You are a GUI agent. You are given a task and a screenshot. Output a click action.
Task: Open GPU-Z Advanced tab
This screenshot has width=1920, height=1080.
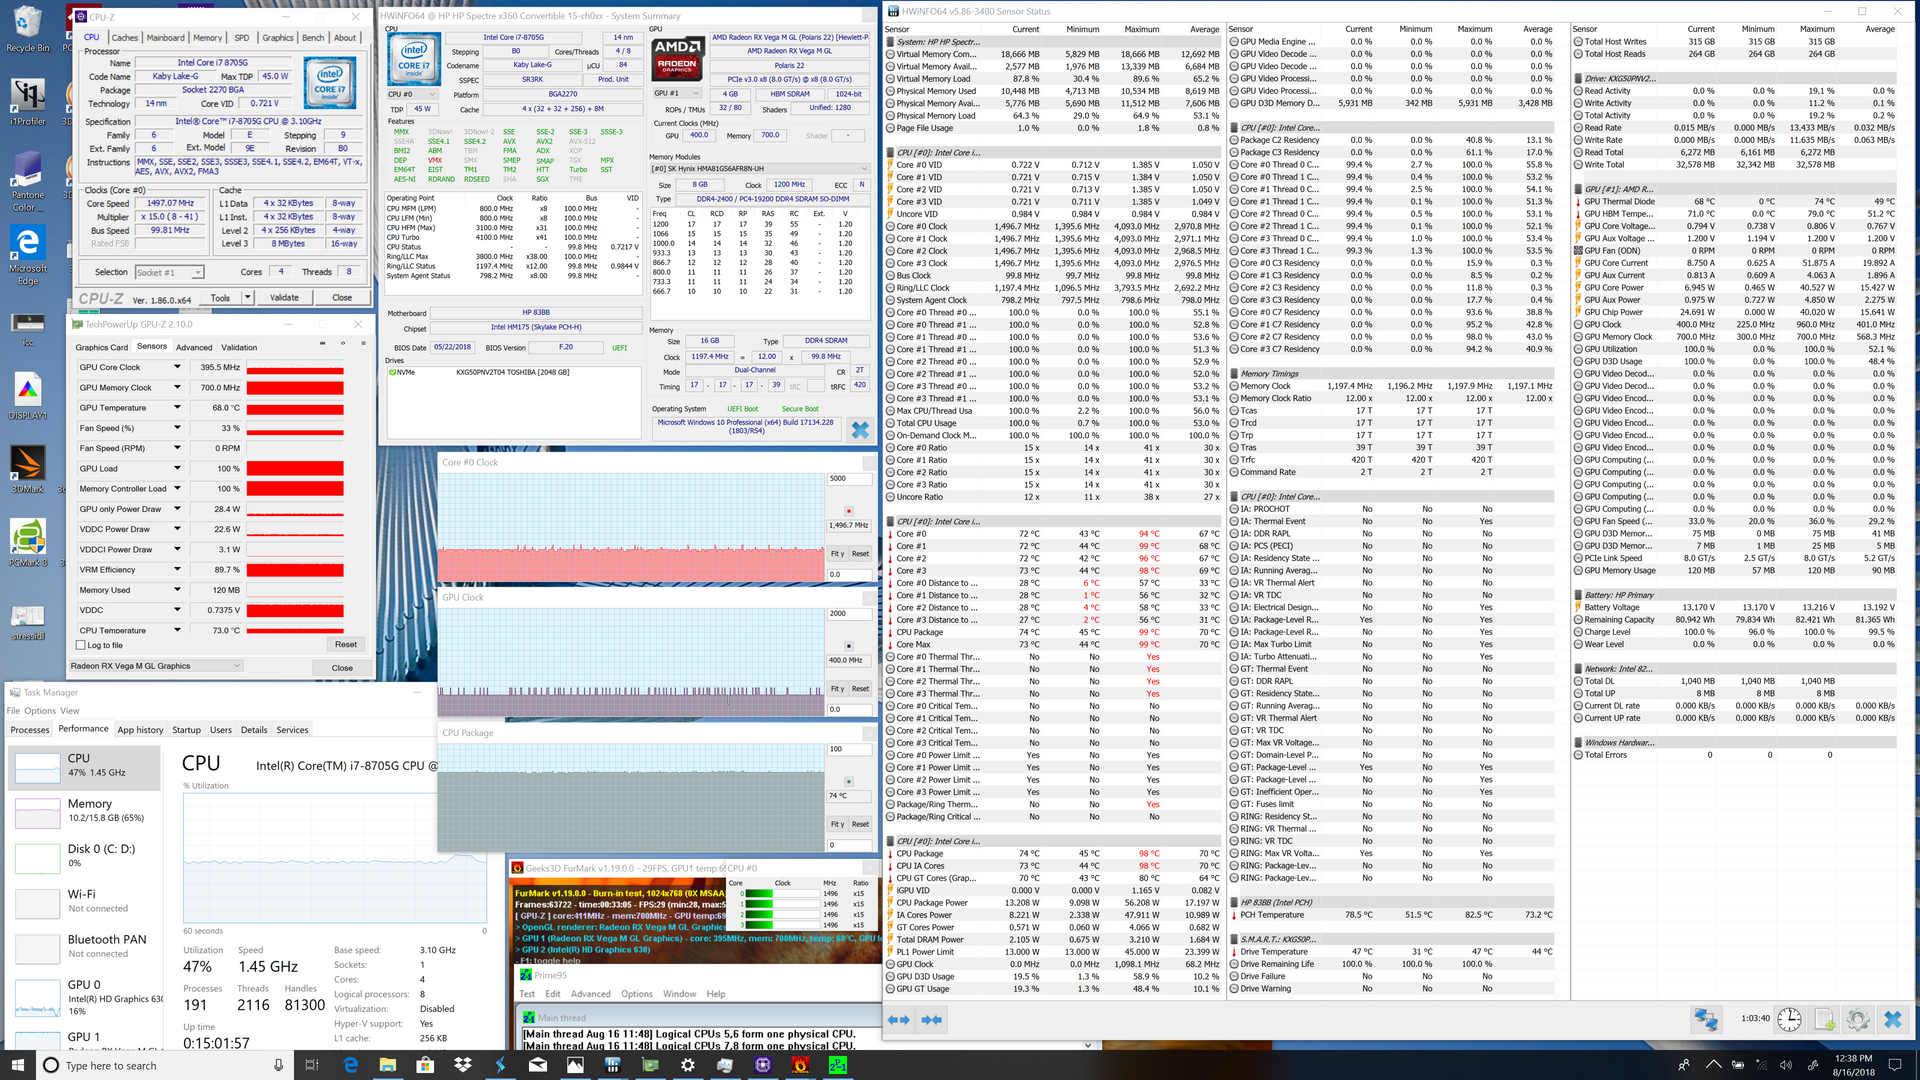194,348
